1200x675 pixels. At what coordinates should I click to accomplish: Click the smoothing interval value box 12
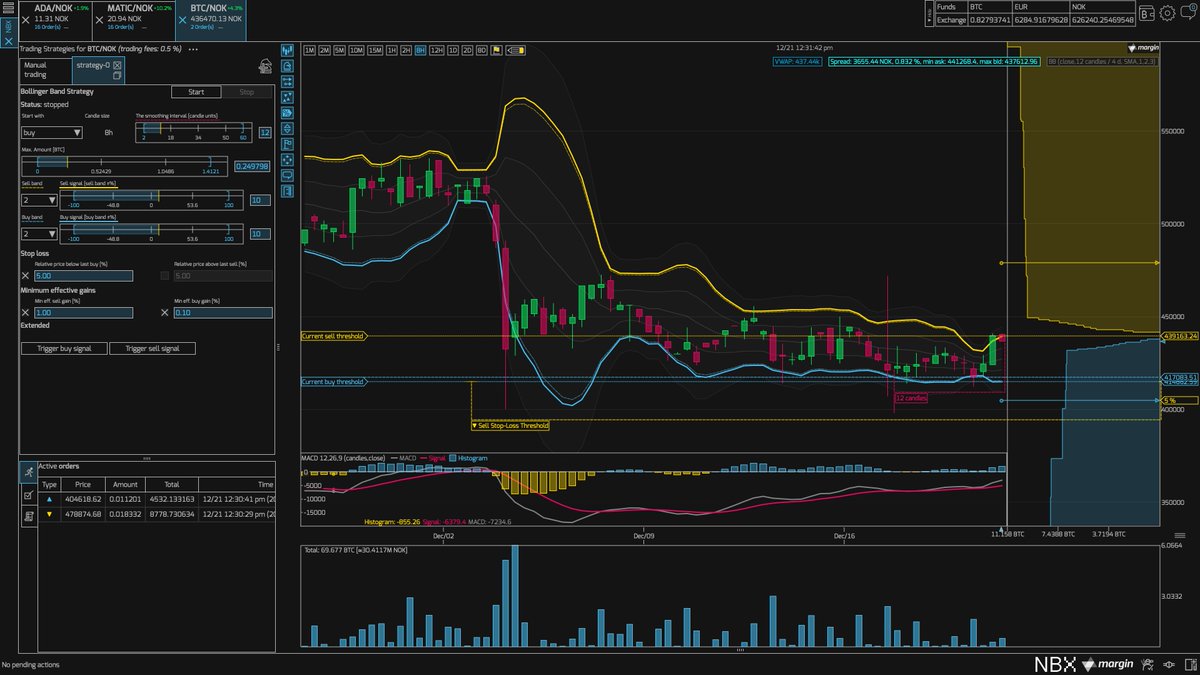pos(264,132)
